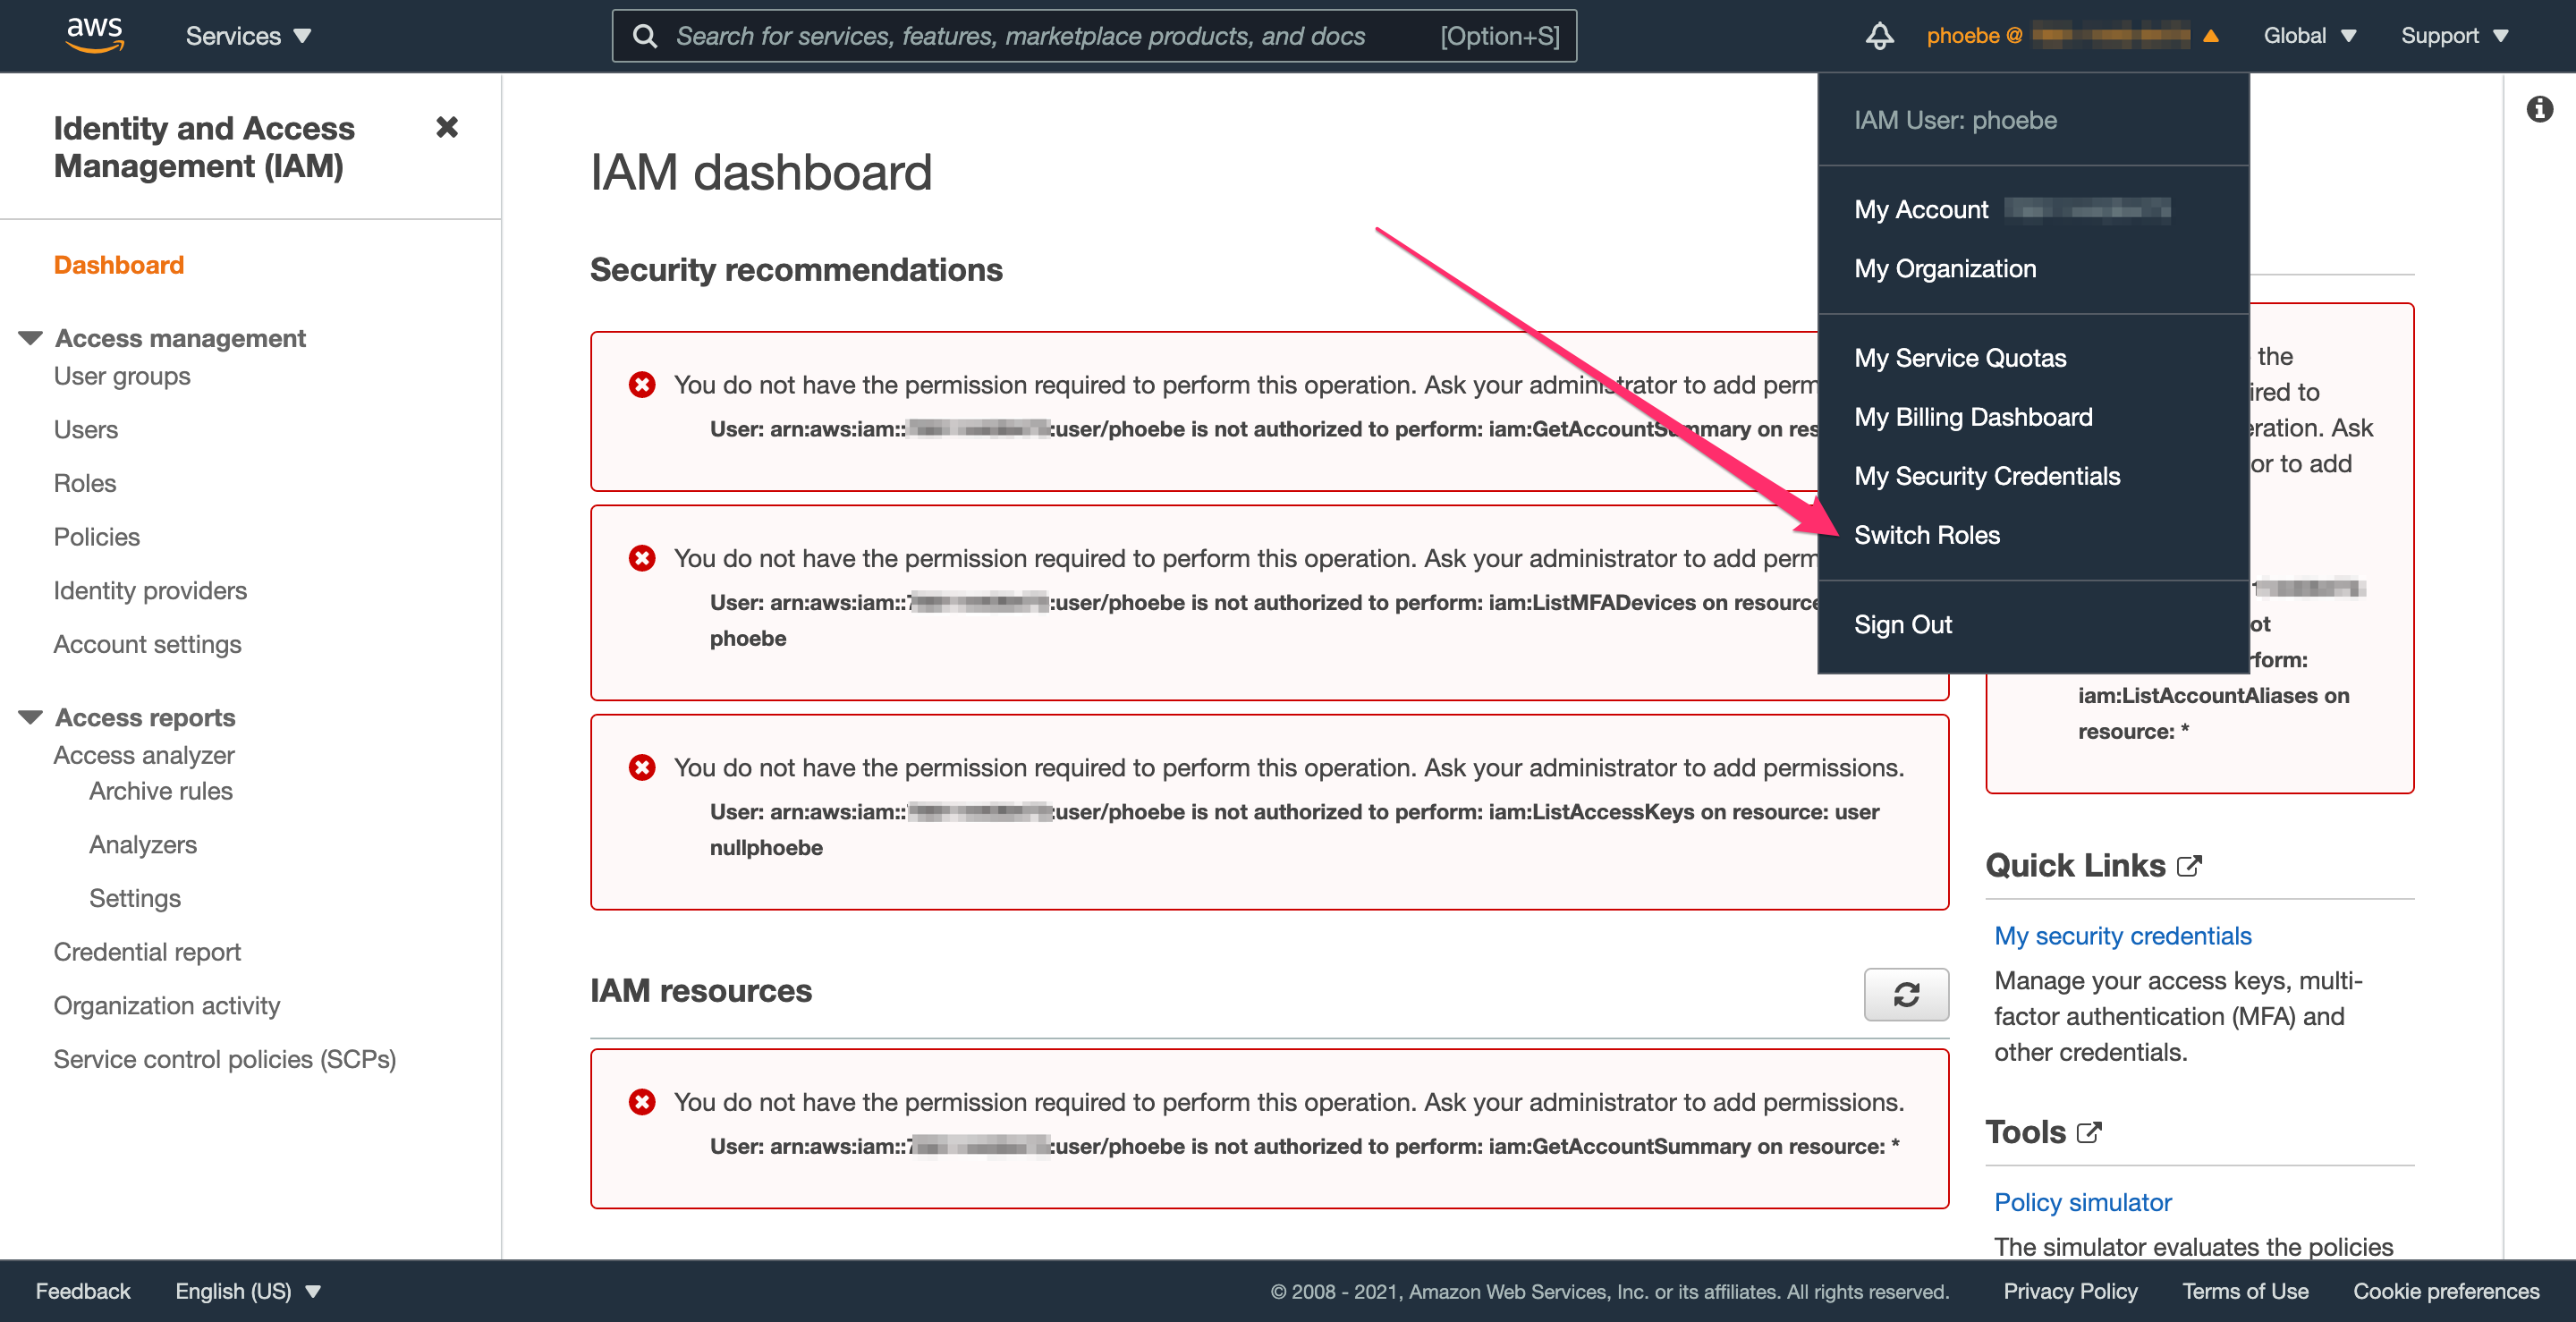The image size is (2576, 1322).
Task: Open My Billing Dashboard
Action: pyautogui.click(x=1973, y=417)
